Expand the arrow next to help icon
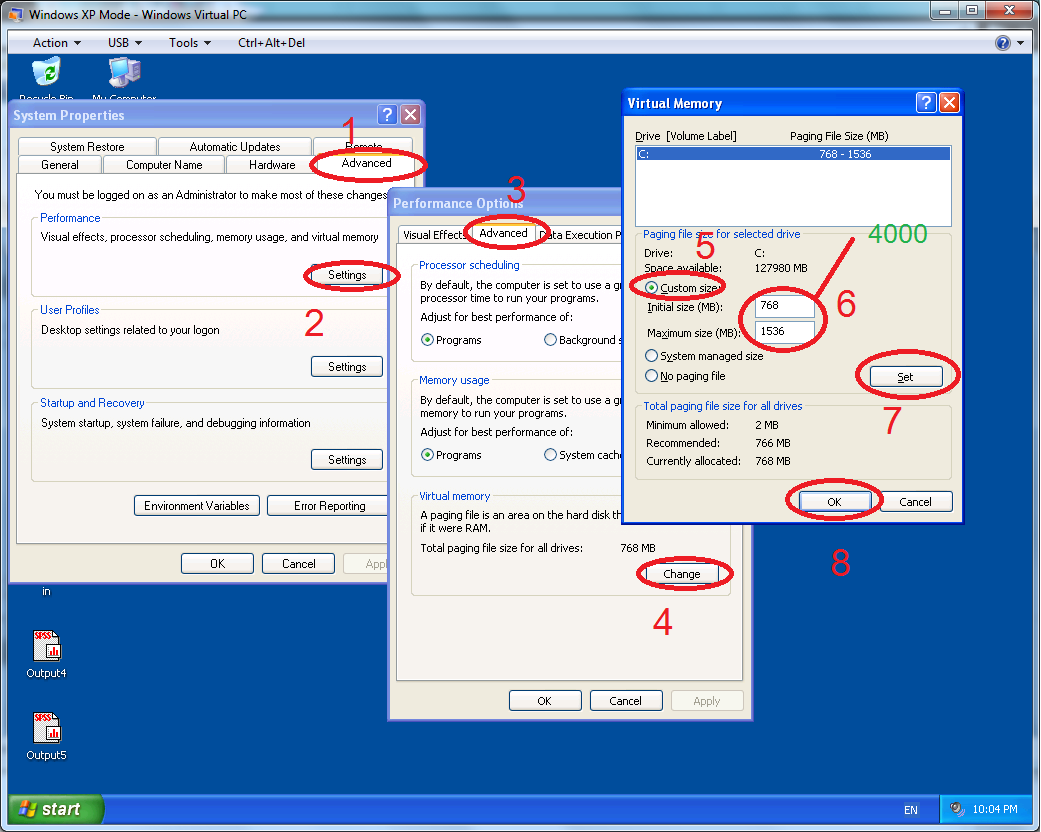Image resolution: width=1041 pixels, height=832 pixels. coord(1020,43)
